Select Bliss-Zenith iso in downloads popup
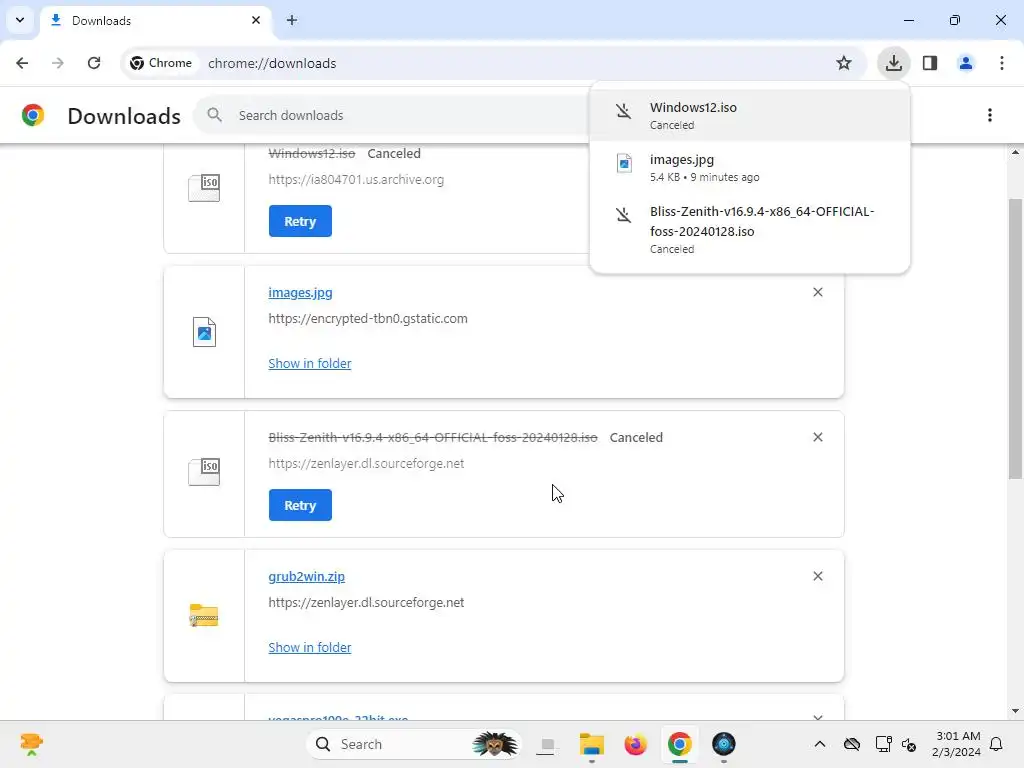1024x768 pixels. (750, 230)
